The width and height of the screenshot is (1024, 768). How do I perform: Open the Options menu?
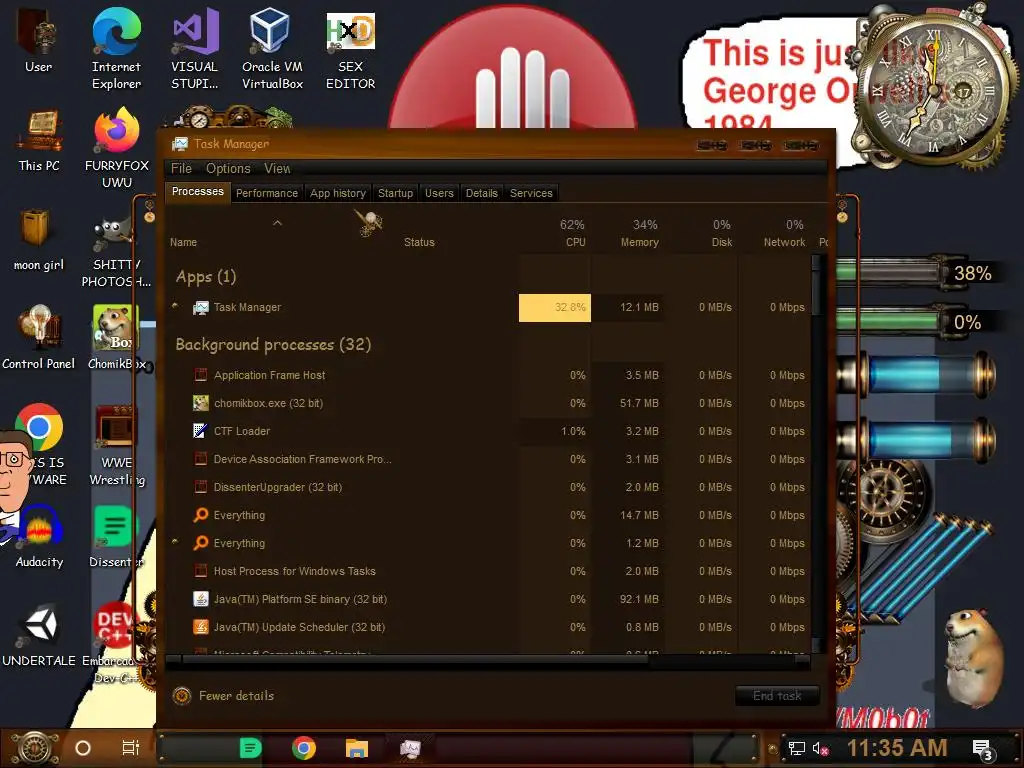228,168
